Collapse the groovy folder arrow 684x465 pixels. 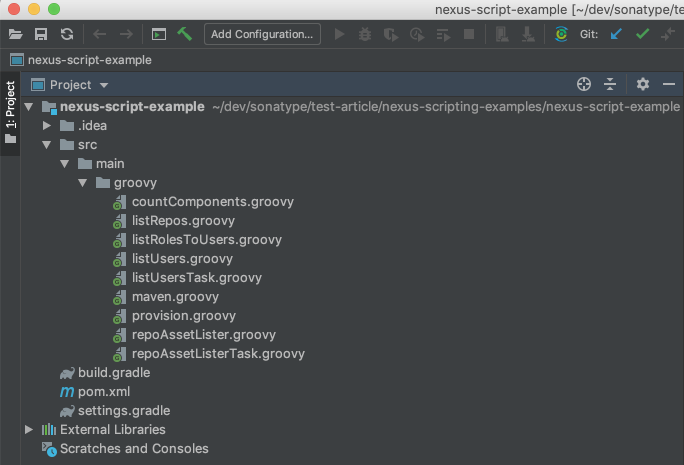tap(82, 183)
